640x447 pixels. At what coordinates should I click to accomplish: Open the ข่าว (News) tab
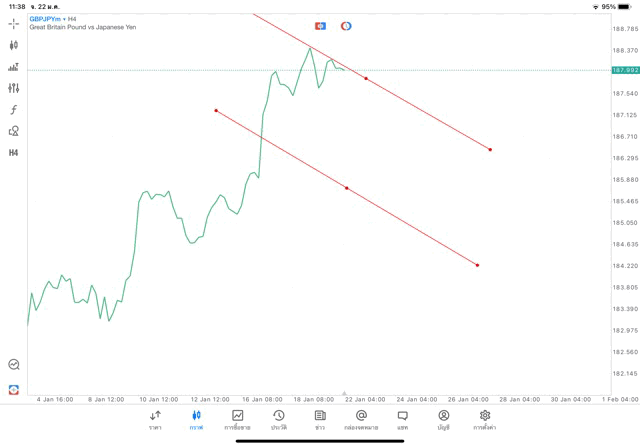(320, 420)
